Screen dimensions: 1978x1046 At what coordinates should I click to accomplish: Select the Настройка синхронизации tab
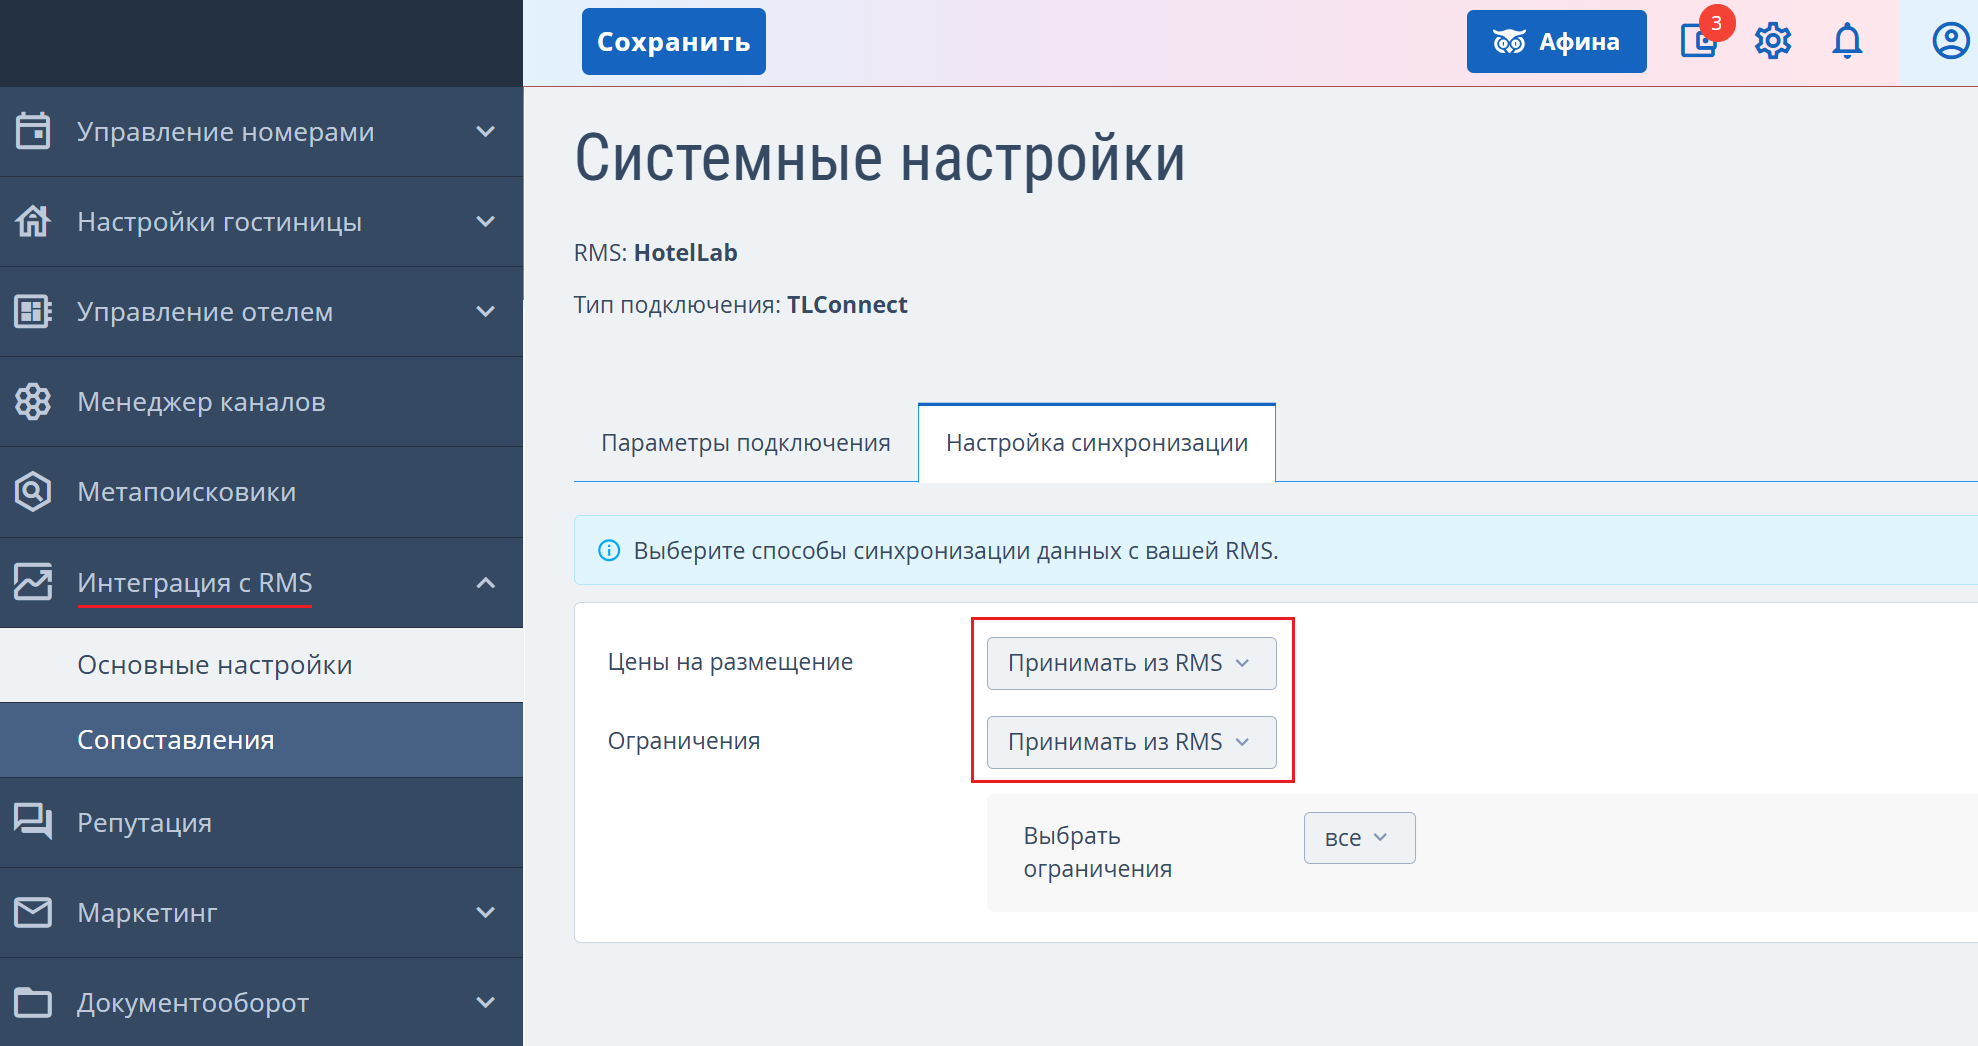1097,443
